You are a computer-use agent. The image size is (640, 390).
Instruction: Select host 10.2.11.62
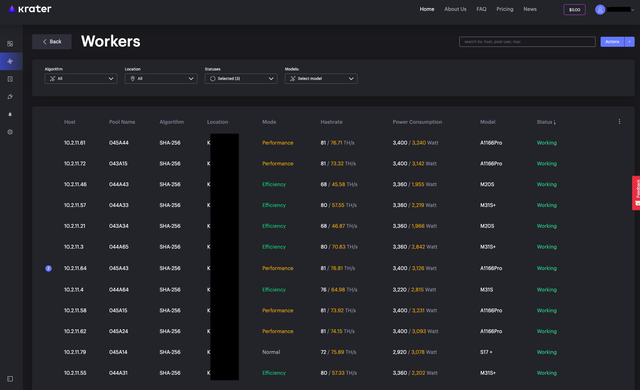tap(75, 331)
